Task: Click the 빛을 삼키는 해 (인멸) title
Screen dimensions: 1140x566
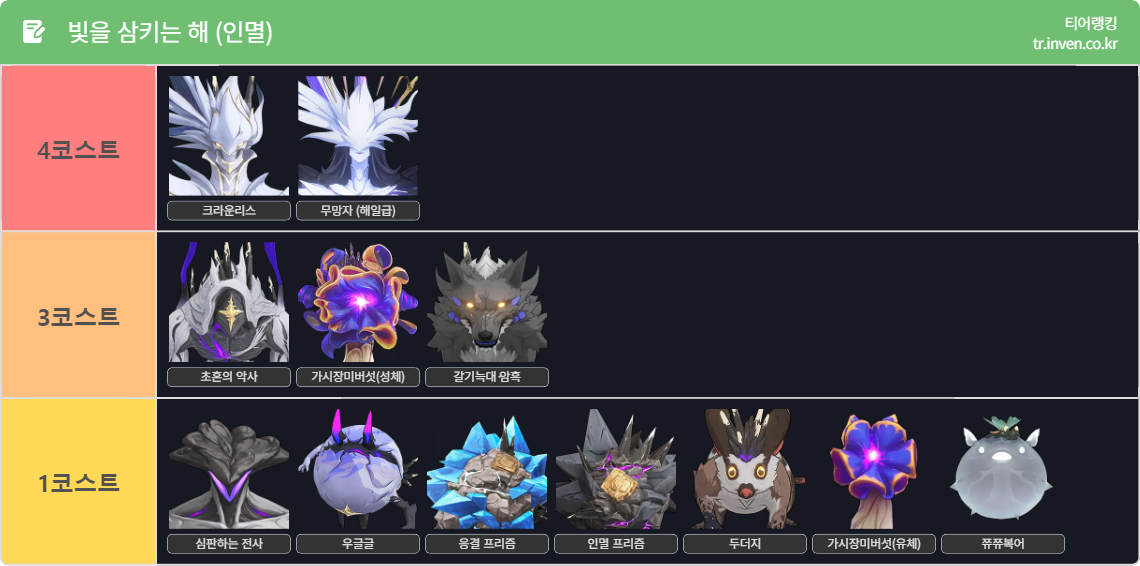Action: click(171, 32)
